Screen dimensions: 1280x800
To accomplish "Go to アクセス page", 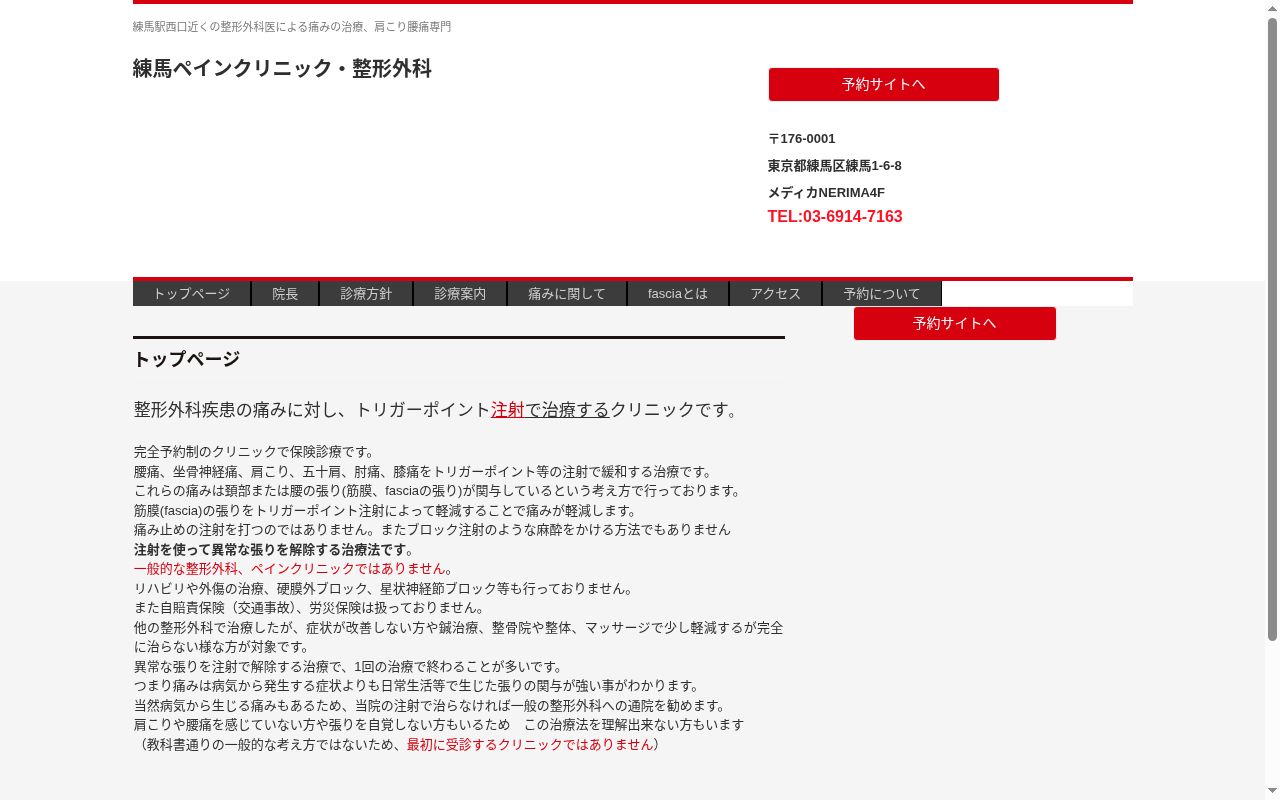I will (775, 294).
